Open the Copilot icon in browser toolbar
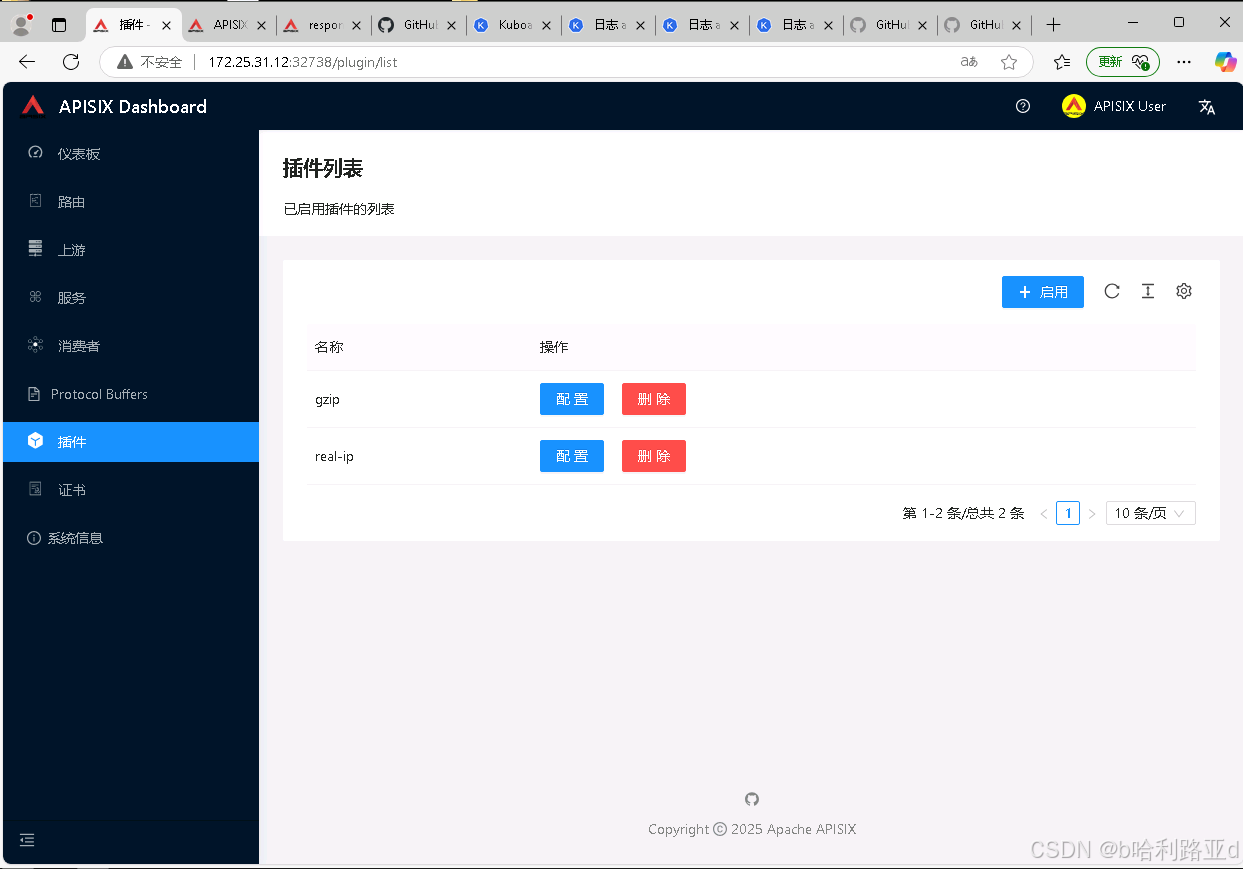Image resolution: width=1243 pixels, height=869 pixels. click(1225, 62)
